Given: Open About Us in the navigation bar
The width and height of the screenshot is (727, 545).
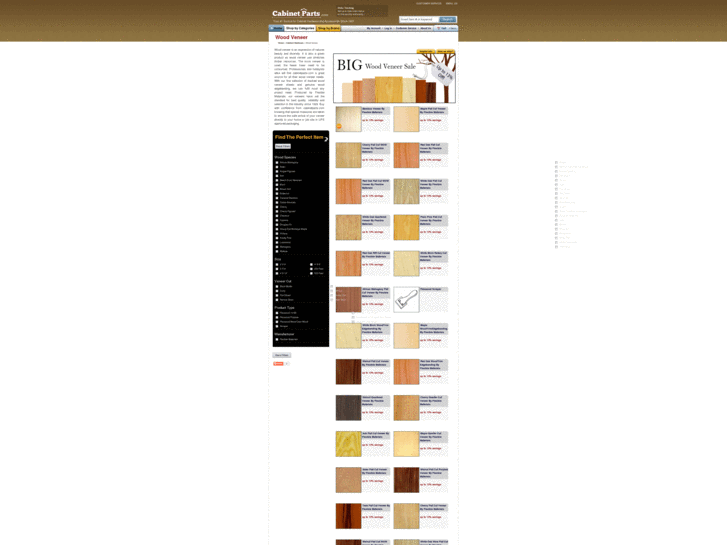Looking at the screenshot, I should 426,28.
